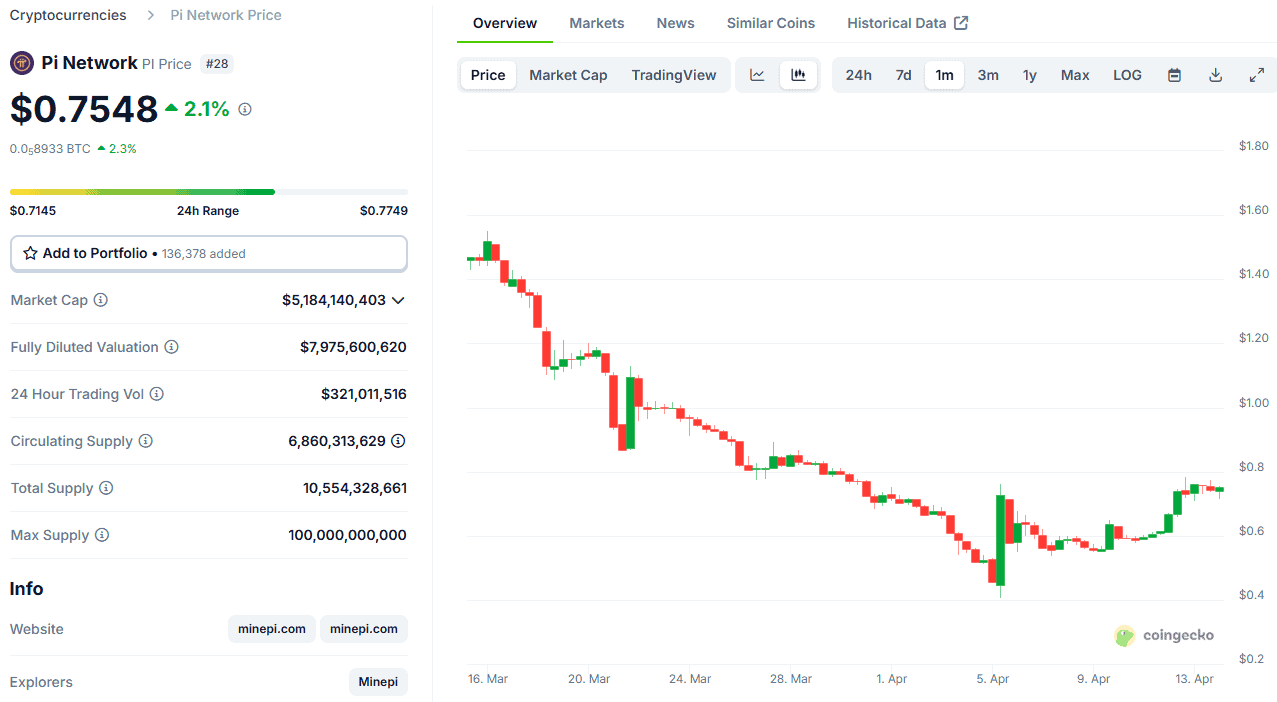Click the 100,000,000,000 max supply value

[348, 535]
